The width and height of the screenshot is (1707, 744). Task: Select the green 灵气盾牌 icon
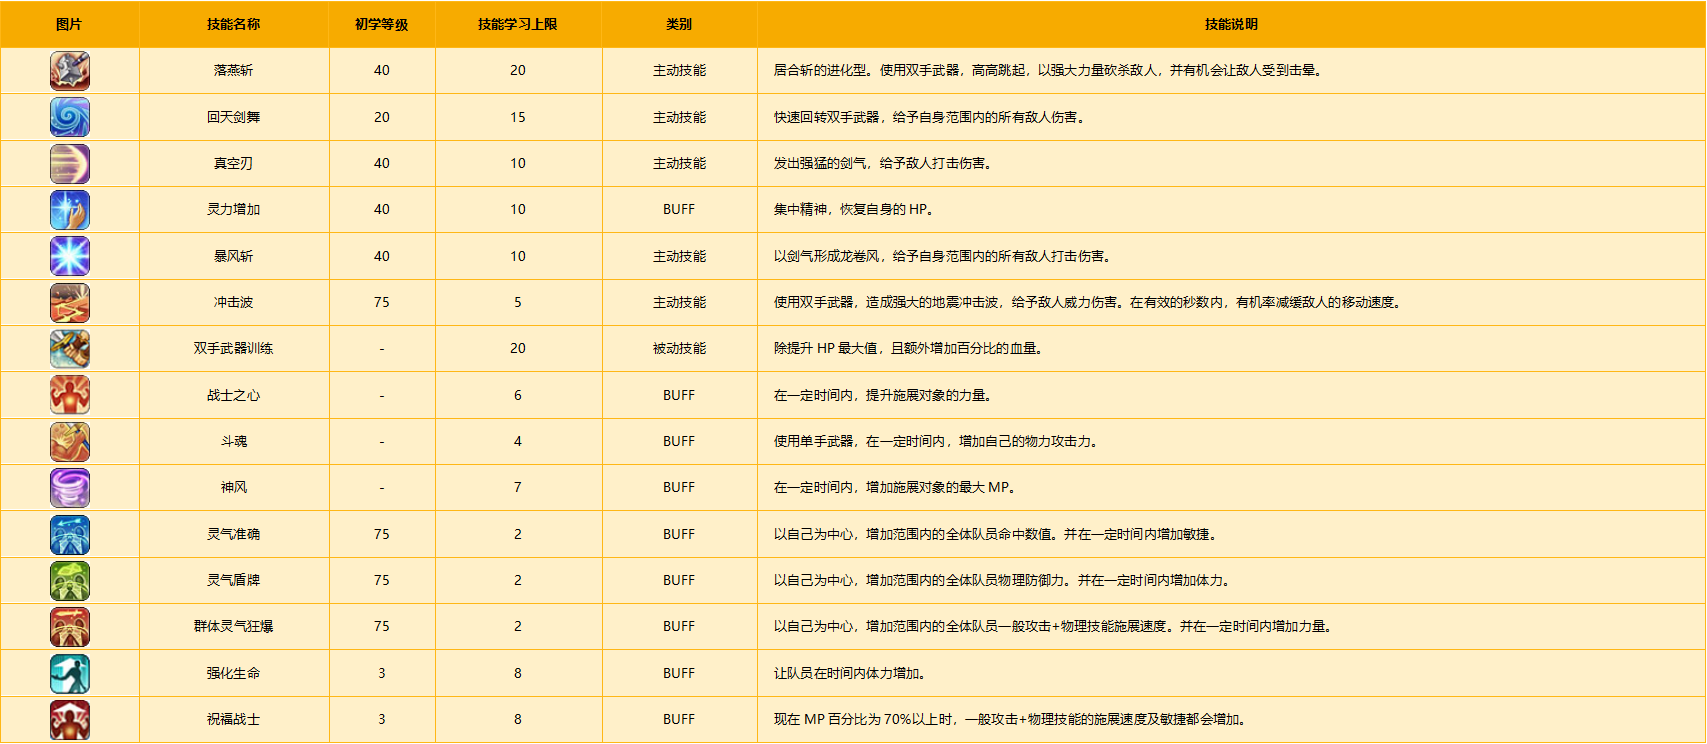[x=70, y=581]
